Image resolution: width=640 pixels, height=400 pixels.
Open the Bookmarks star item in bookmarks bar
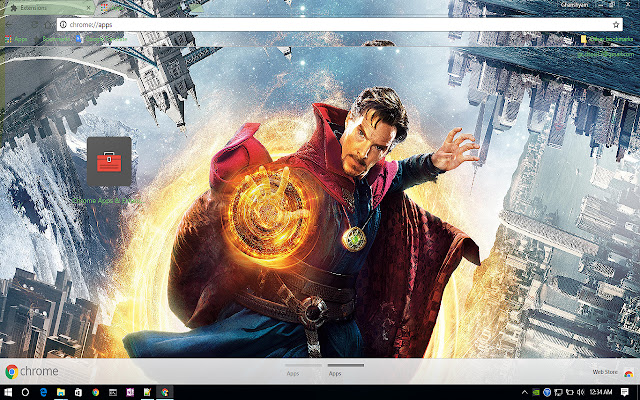pos(52,39)
